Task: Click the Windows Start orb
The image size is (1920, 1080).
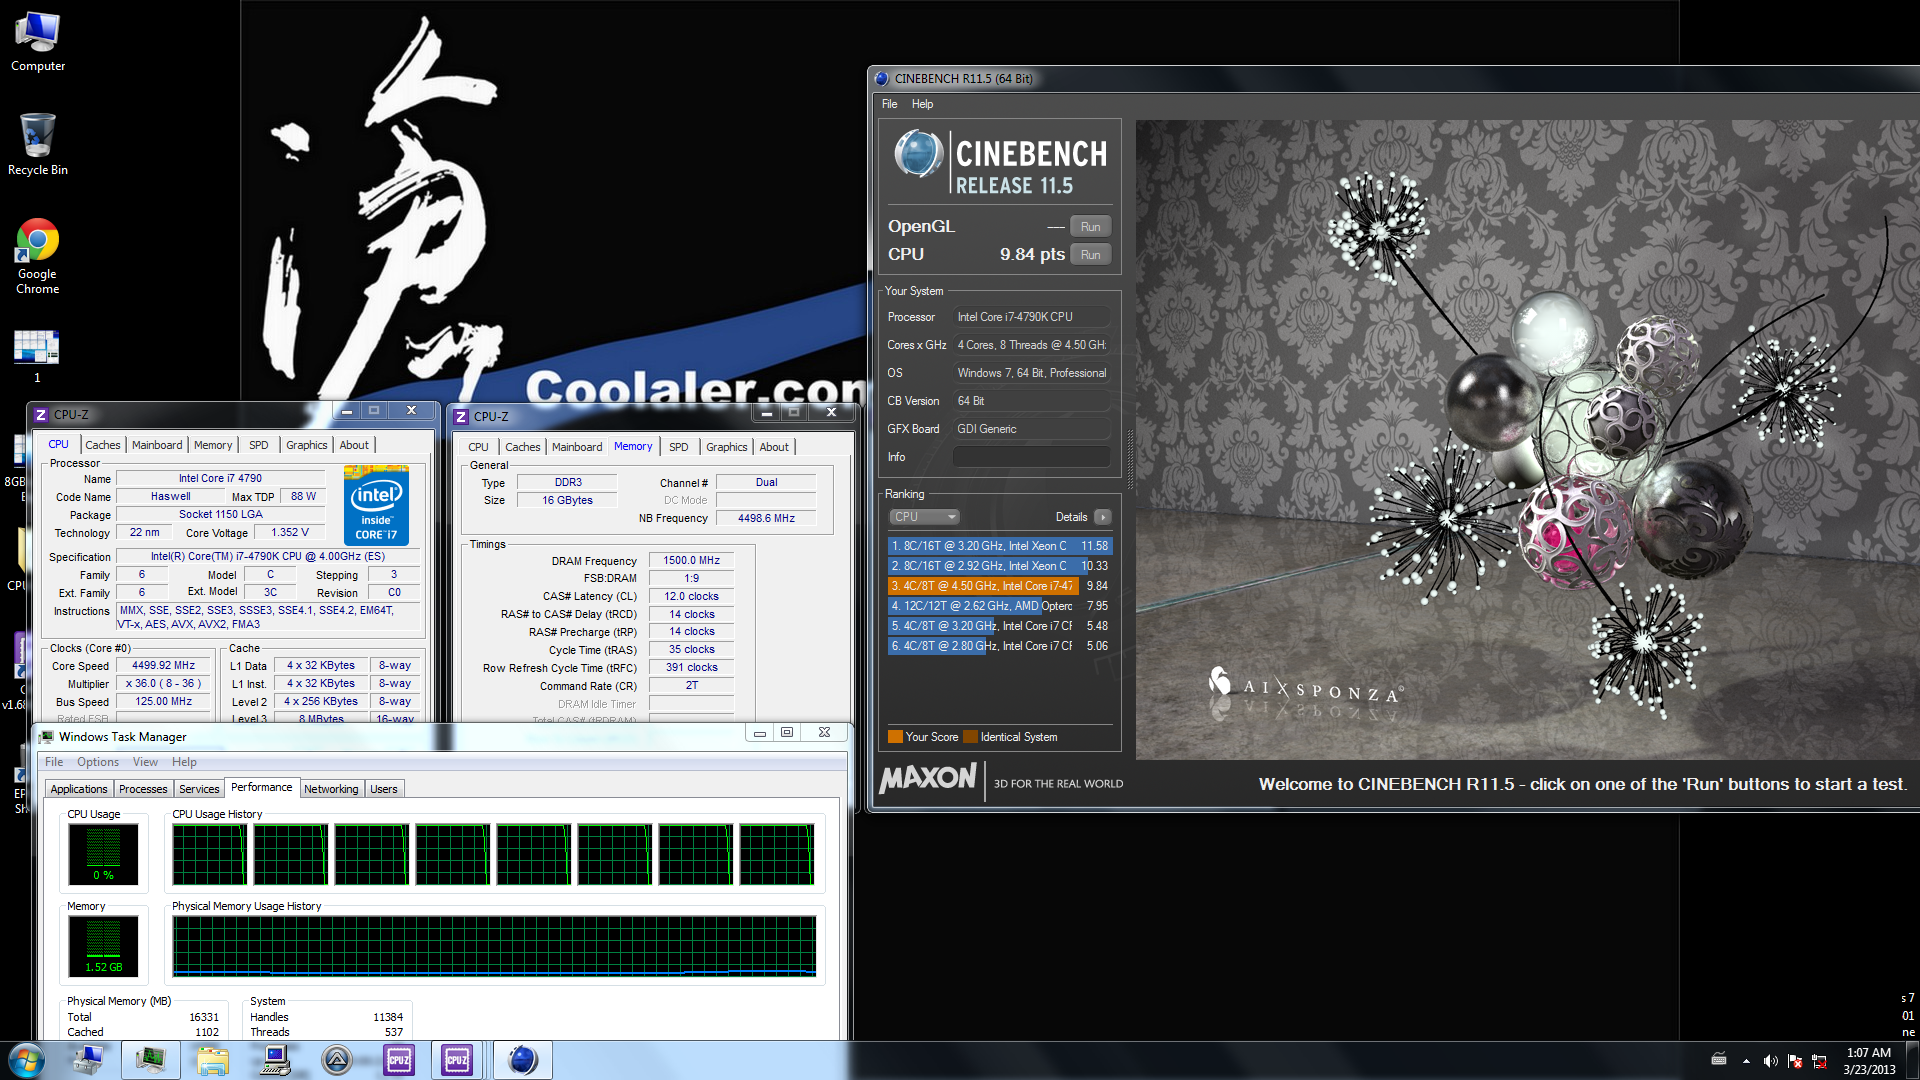Action: point(27,1060)
